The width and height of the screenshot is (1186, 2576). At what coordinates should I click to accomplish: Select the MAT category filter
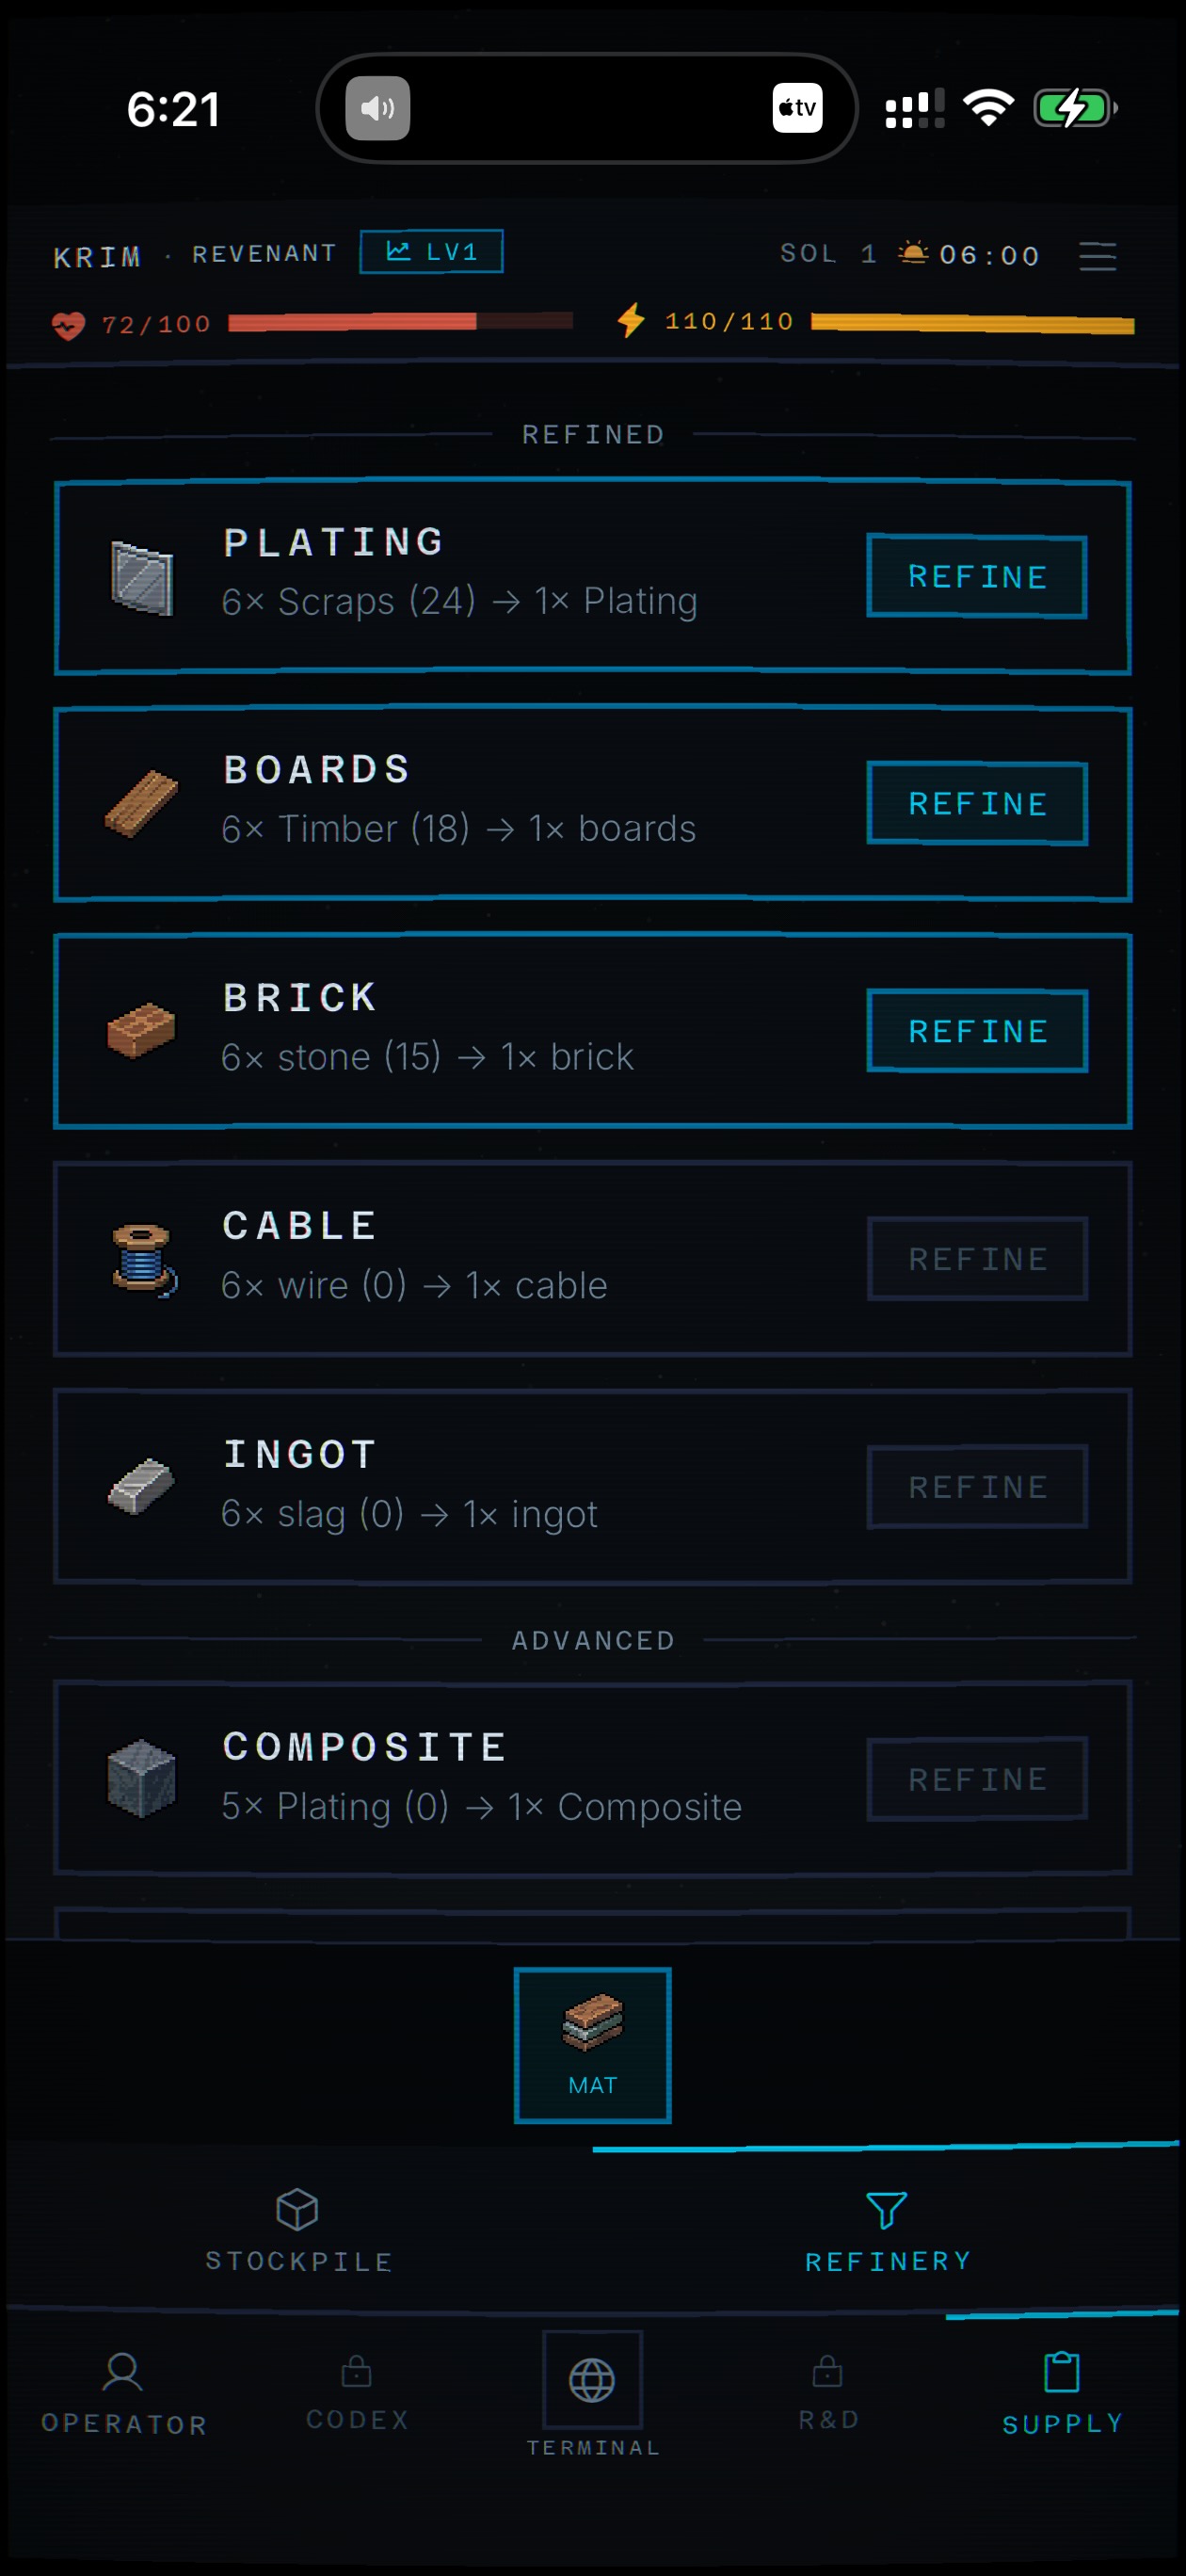coord(592,2045)
